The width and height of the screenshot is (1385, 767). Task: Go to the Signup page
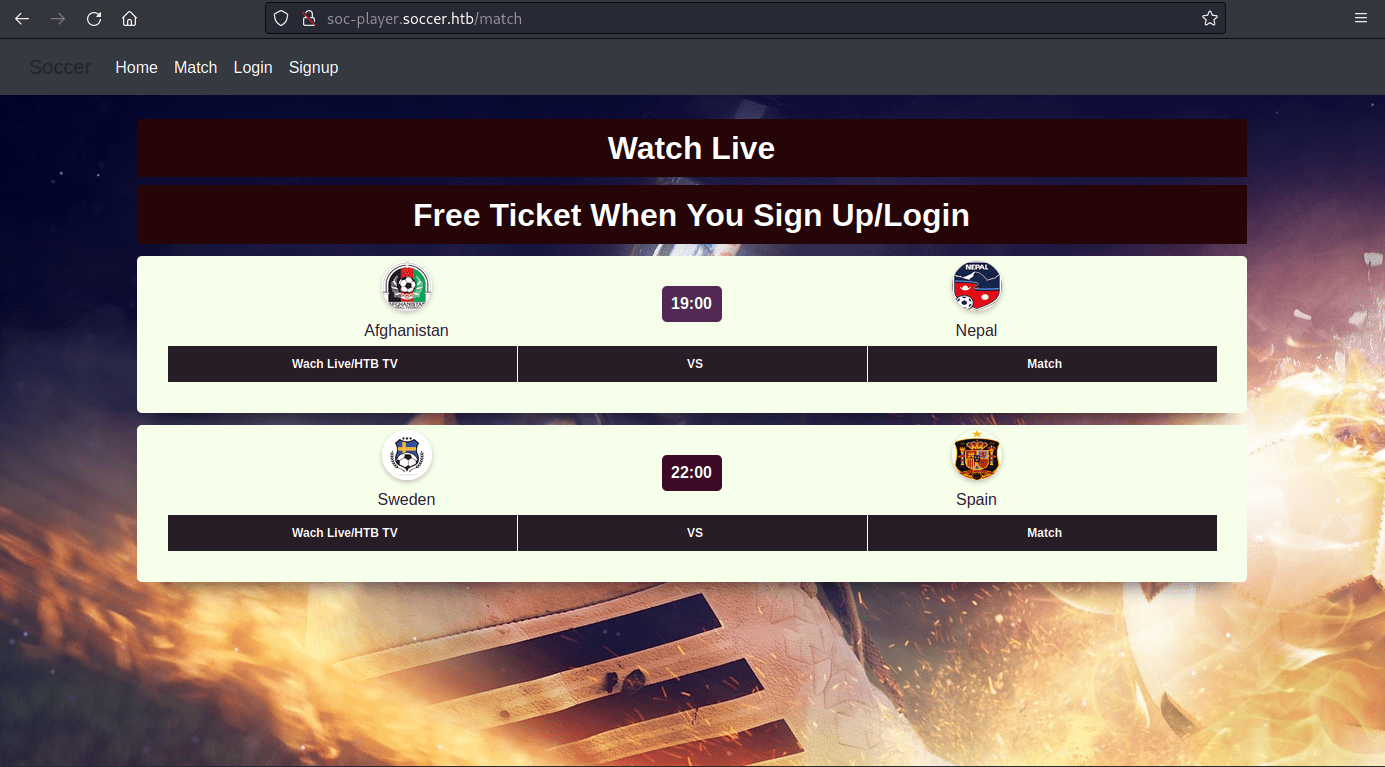pos(313,67)
